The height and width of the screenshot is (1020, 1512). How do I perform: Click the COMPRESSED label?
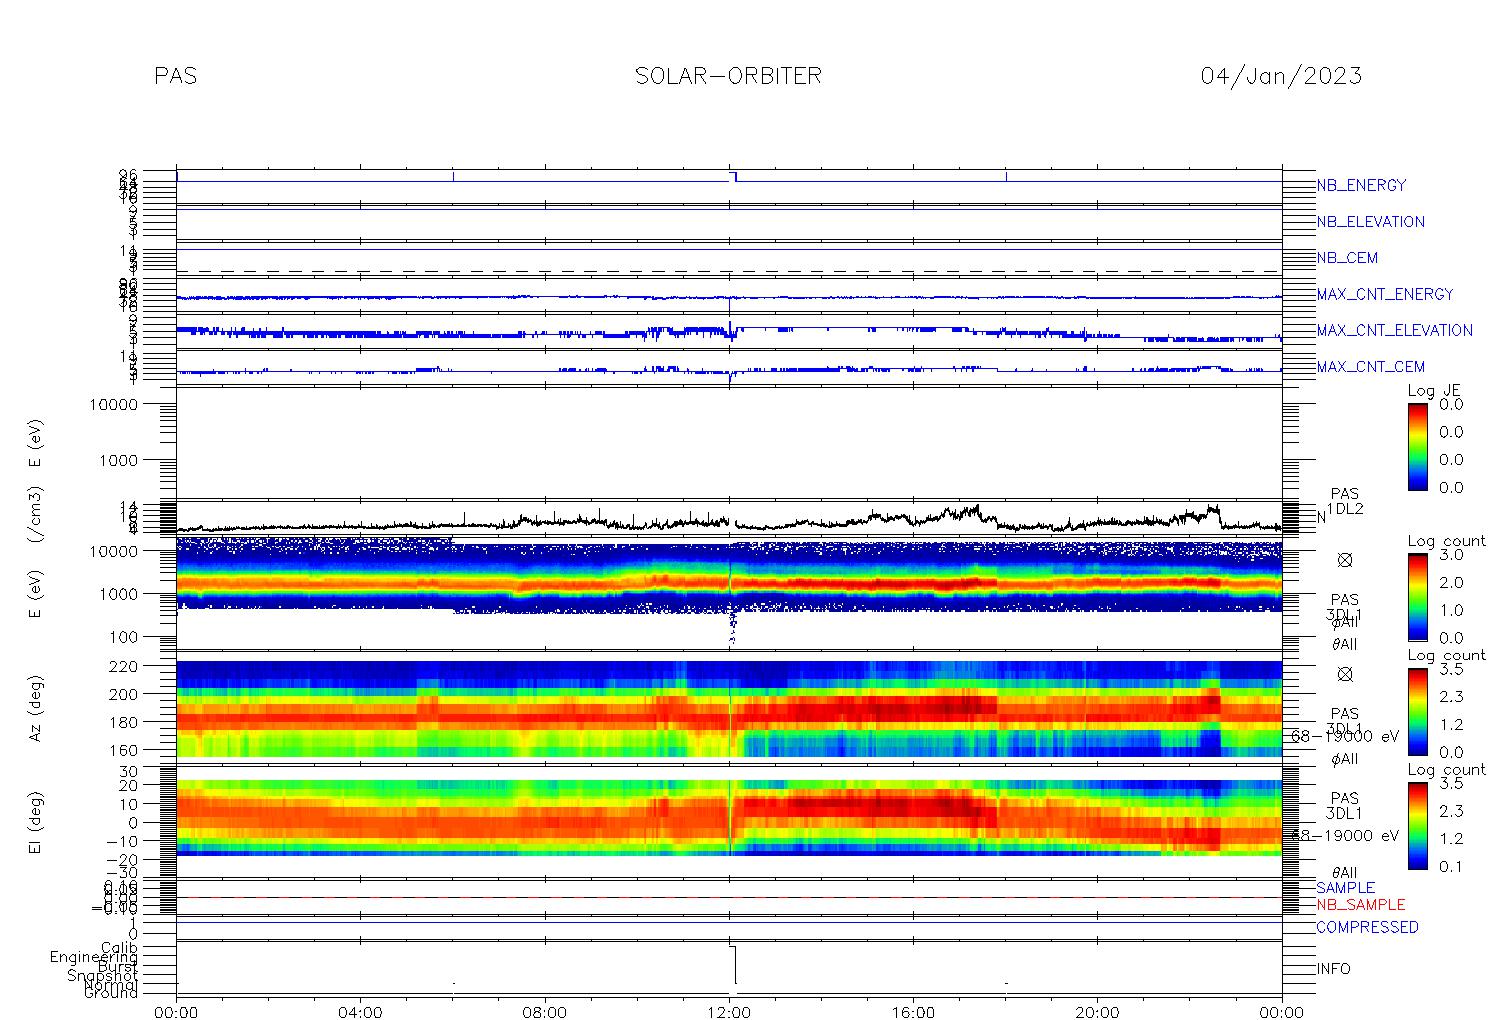pyautogui.click(x=1367, y=927)
